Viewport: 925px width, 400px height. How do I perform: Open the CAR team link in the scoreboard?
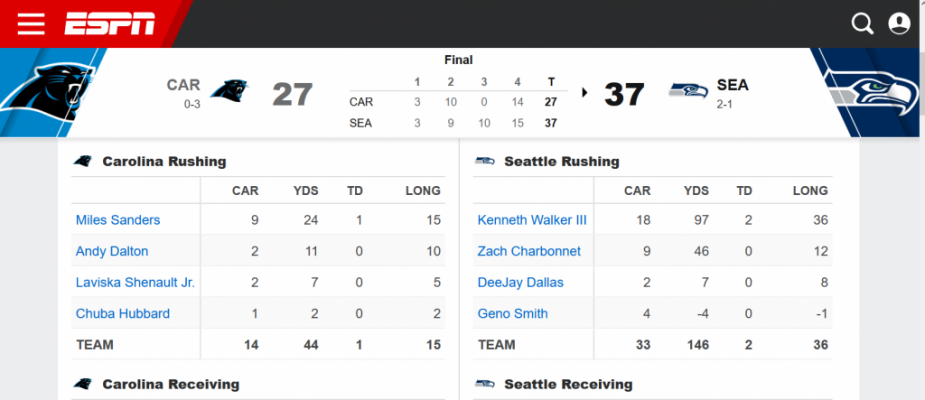pyautogui.click(x=183, y=85)
